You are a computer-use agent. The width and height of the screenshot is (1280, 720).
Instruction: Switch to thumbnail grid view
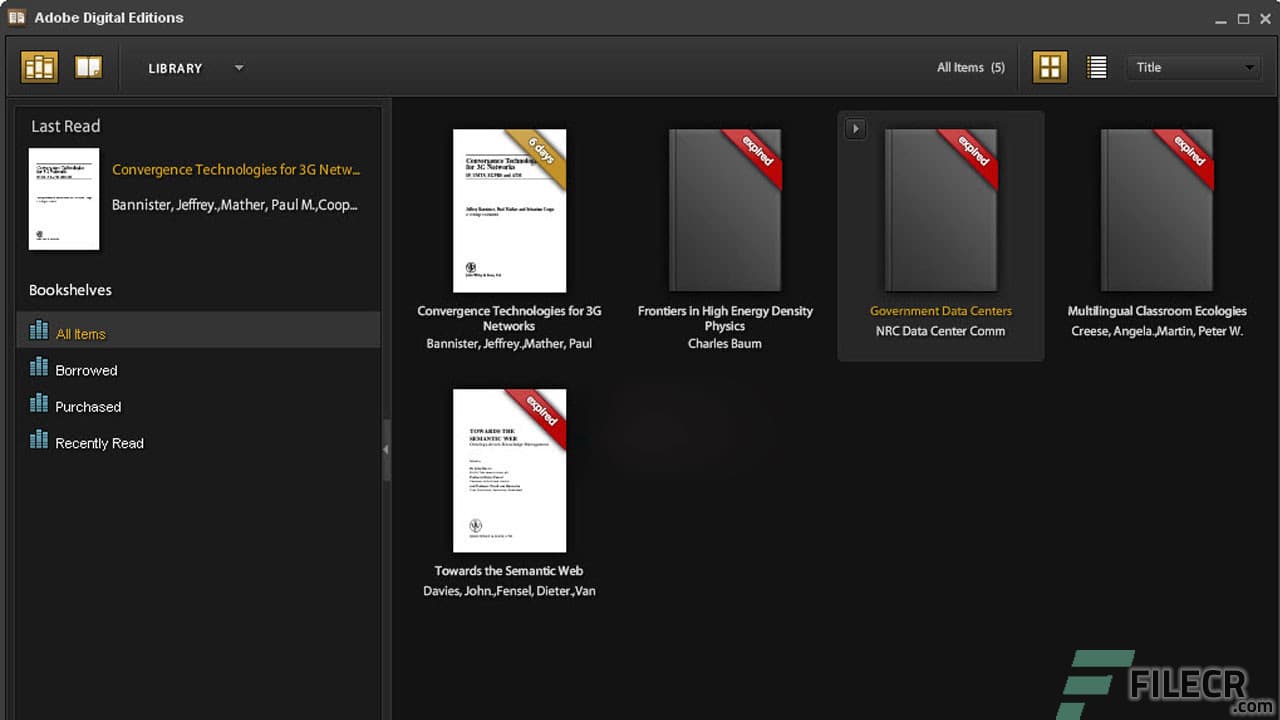click(1048, 67)
